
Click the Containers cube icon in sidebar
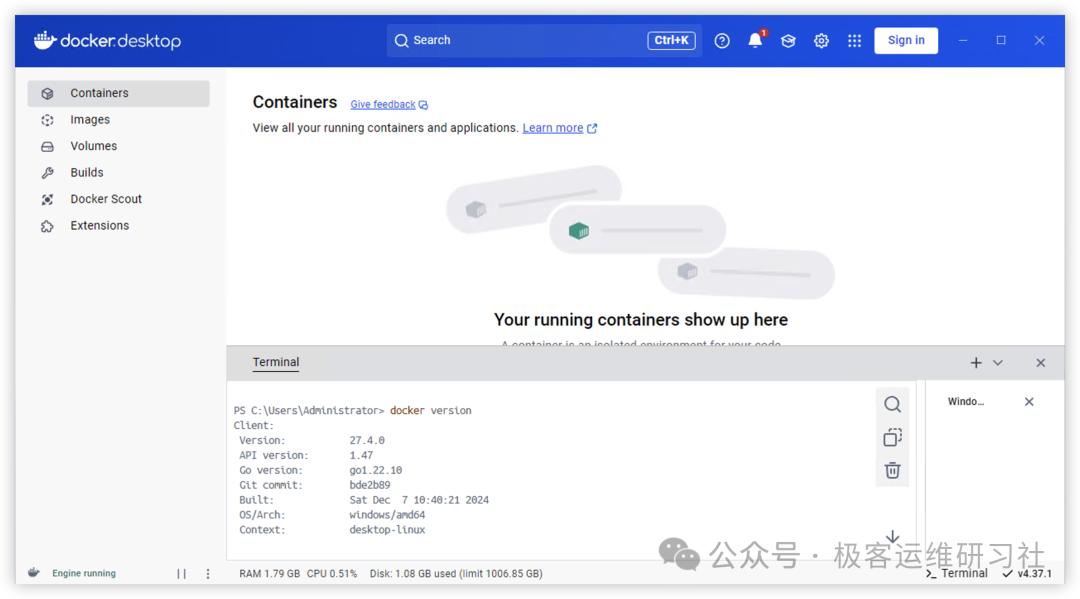48,94
